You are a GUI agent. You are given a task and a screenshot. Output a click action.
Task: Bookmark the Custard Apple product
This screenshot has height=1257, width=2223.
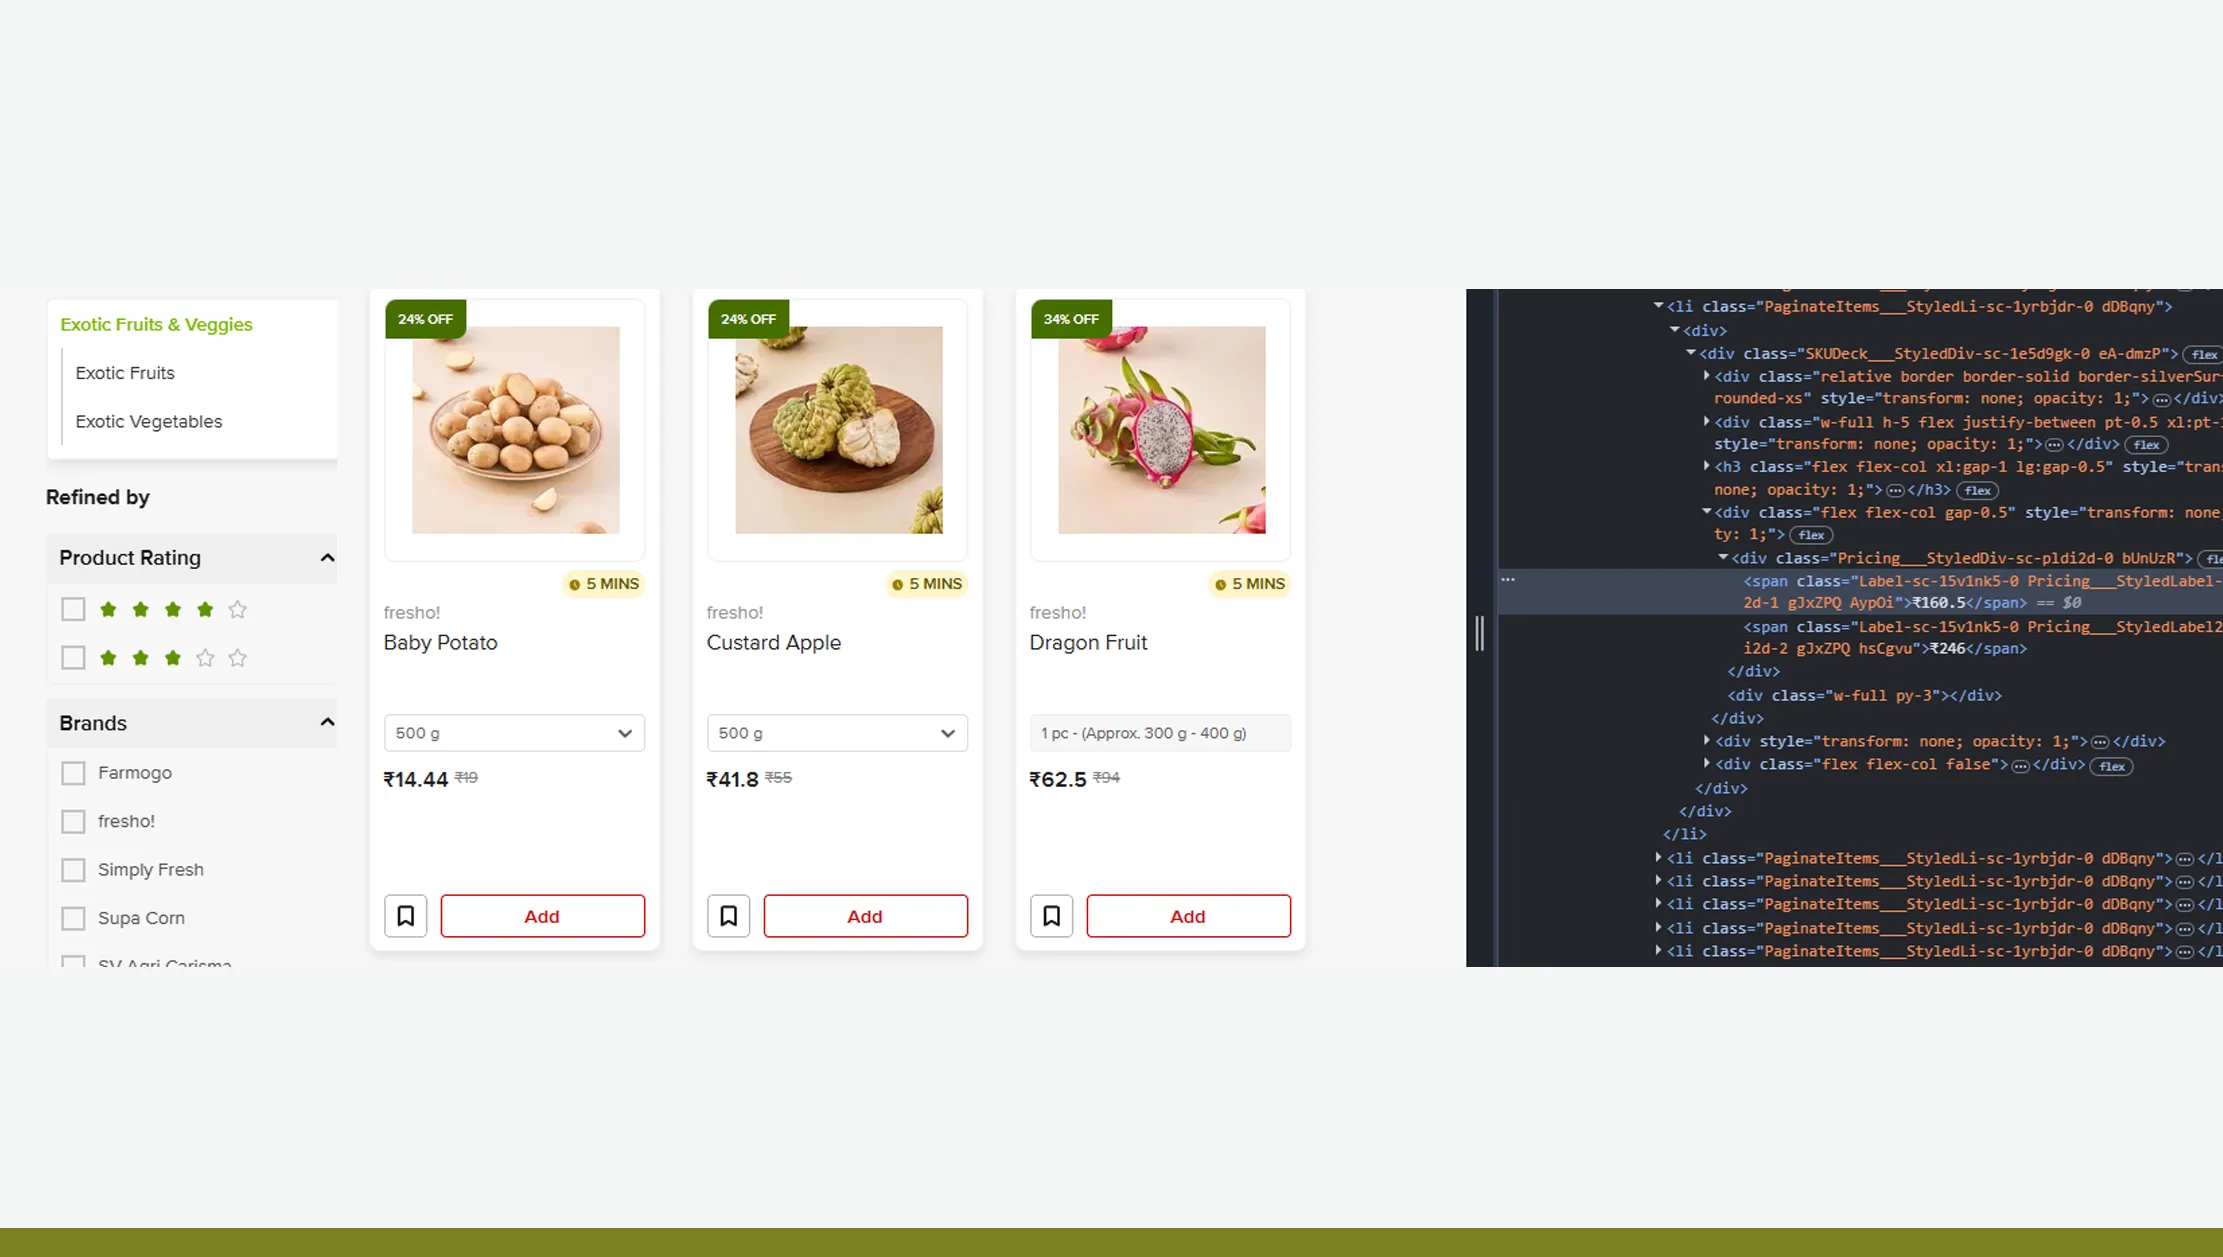728,915
